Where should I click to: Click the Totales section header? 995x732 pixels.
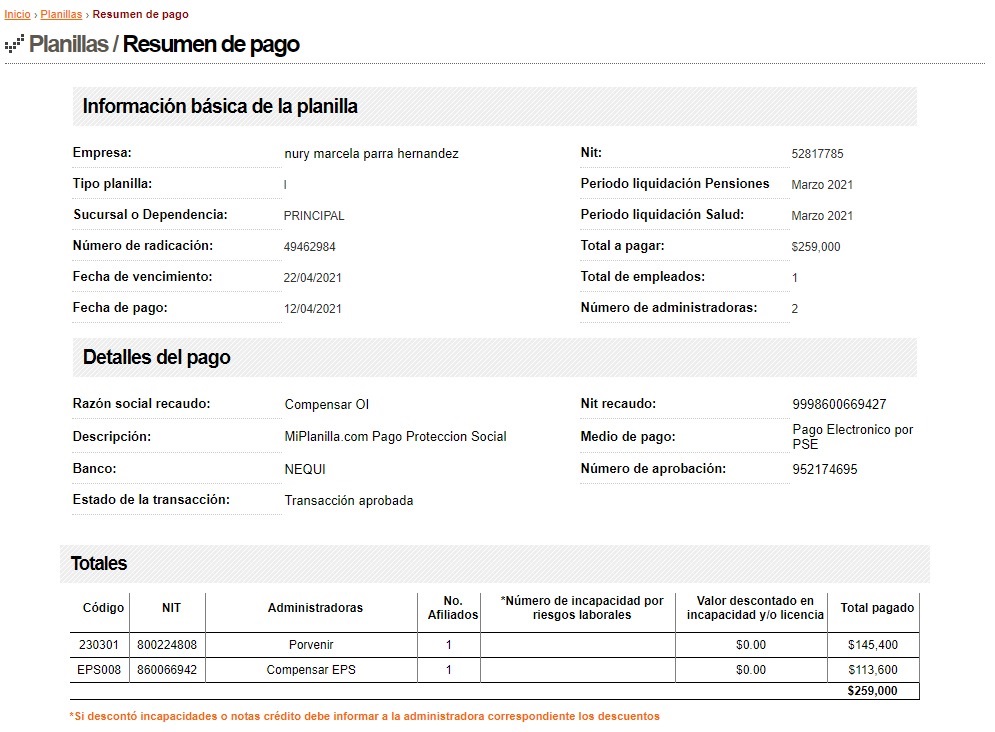[x=99, y=563]
